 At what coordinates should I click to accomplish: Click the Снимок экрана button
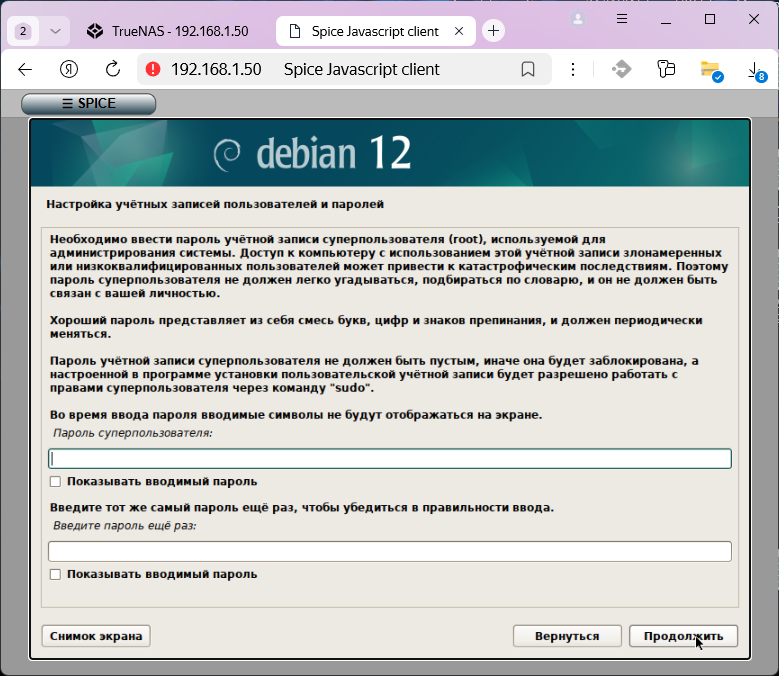[x=96, y=636]
